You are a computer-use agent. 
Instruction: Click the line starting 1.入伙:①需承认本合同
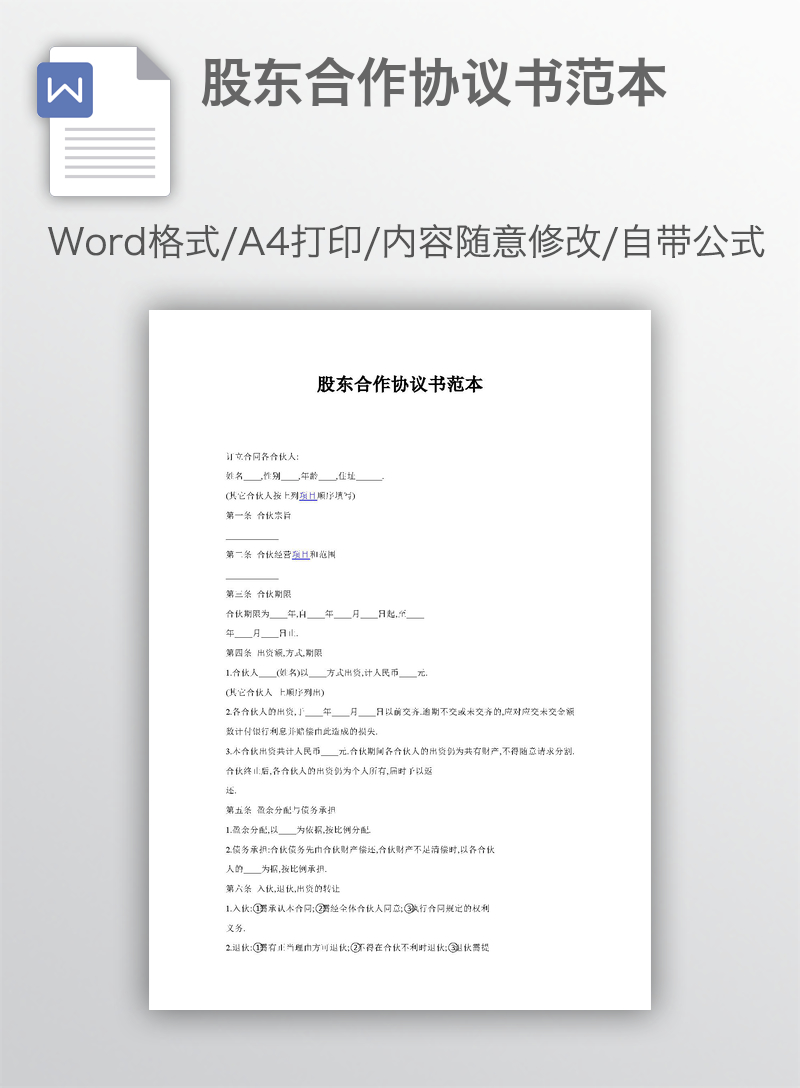point(357,908)
